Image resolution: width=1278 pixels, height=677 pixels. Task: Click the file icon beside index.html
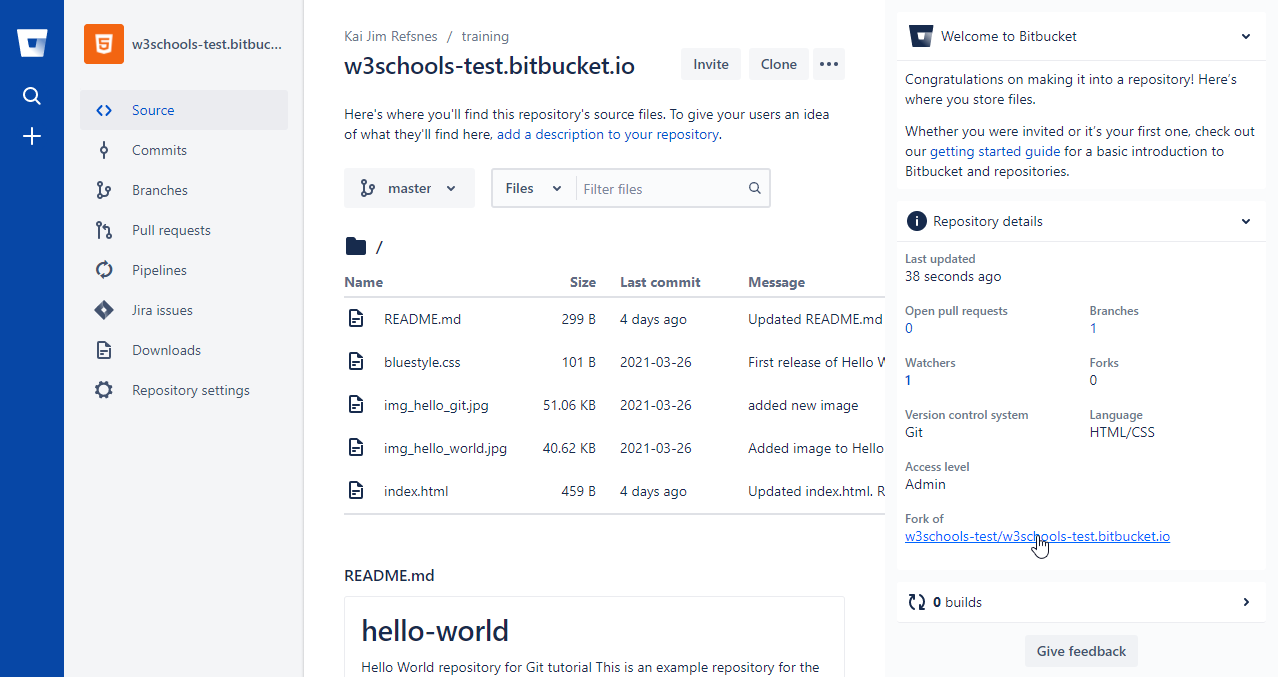(356, 491)
